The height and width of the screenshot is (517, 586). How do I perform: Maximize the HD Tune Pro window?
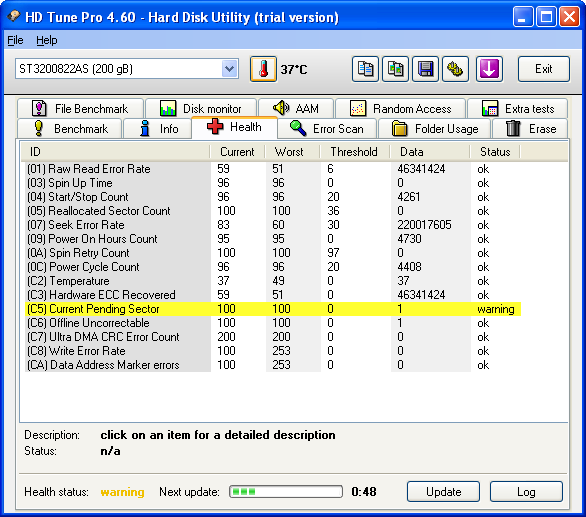pos(546,17)
